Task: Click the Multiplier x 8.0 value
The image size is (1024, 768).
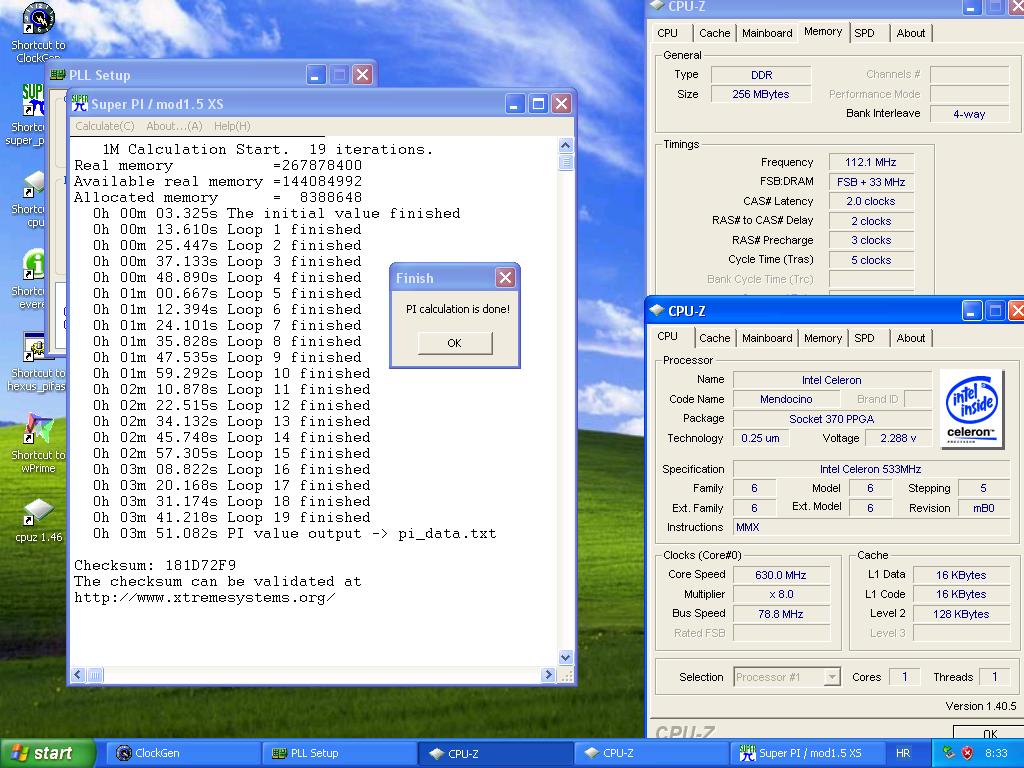Action: pos(781,594)
